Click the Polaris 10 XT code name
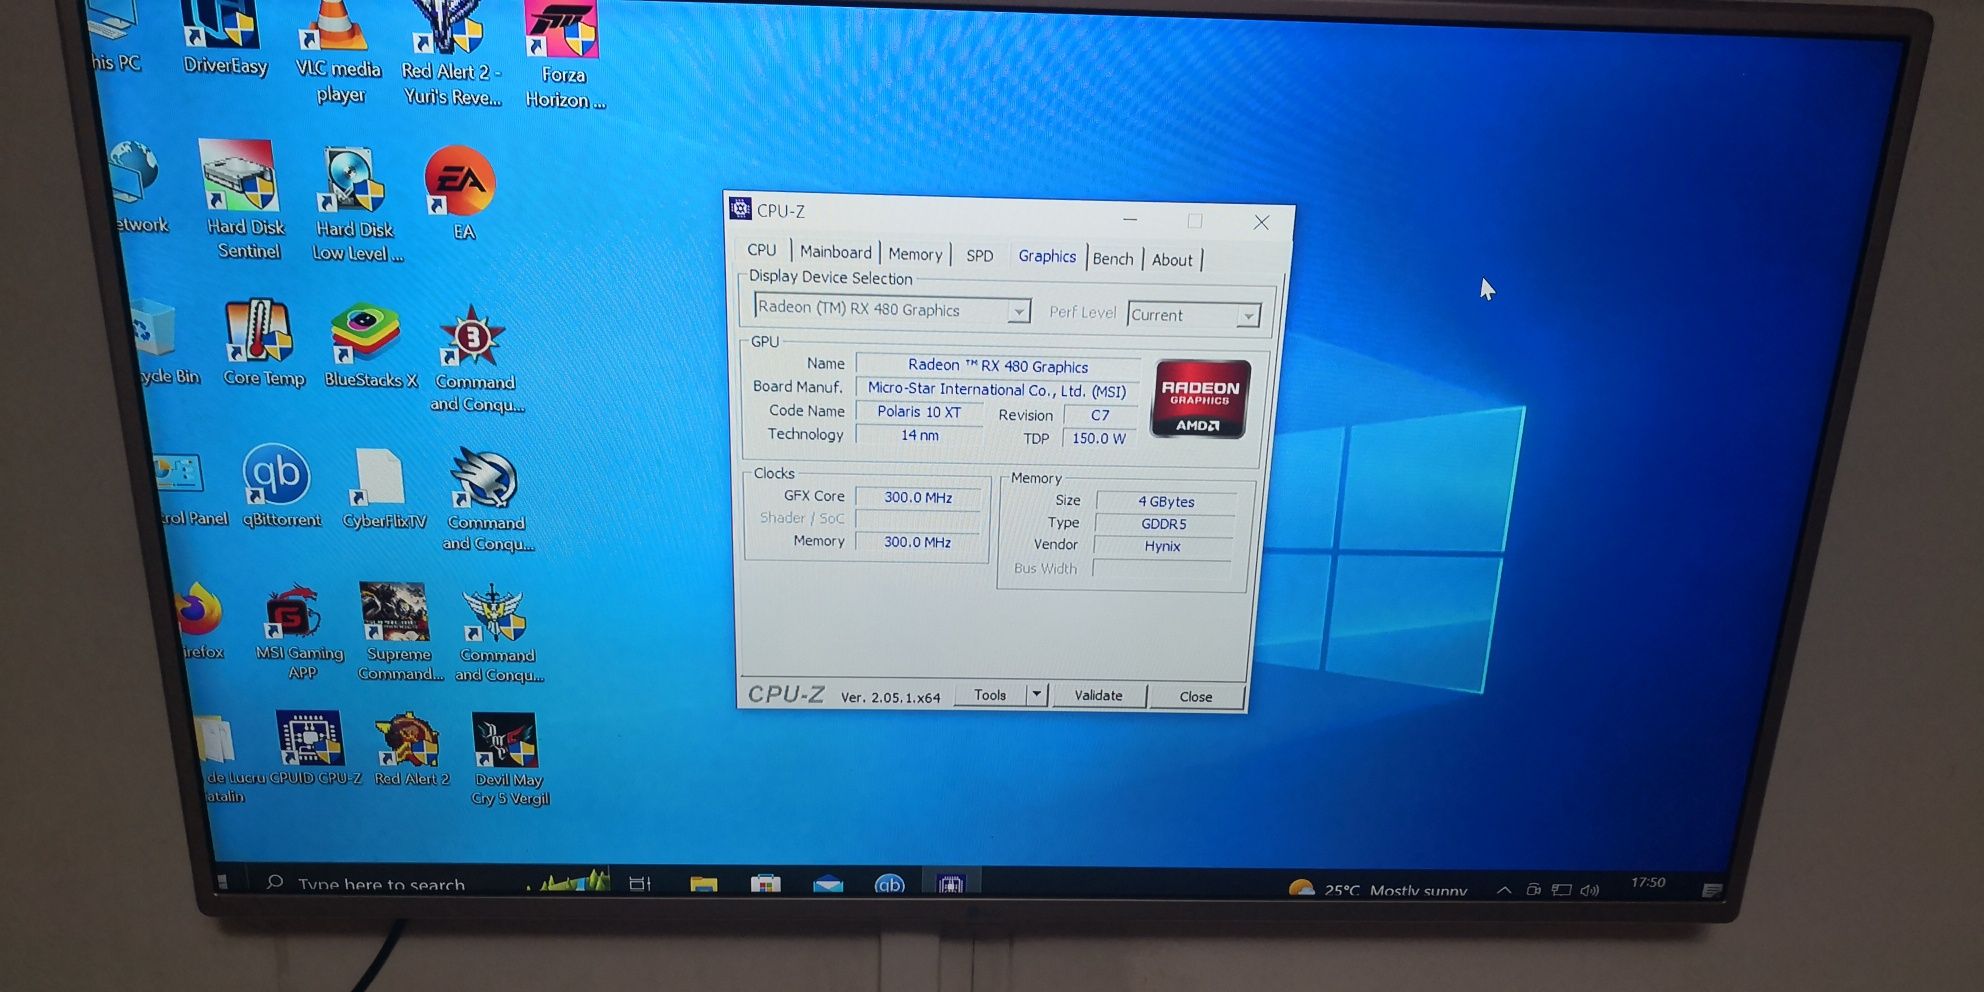Viewport: 1984px width, 992px height. pos(919,412)
